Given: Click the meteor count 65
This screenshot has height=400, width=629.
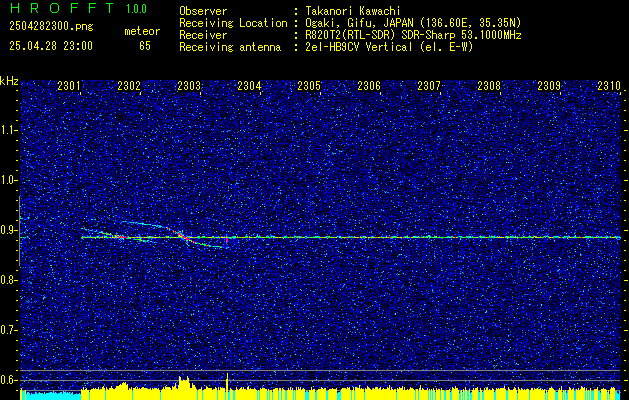Looking at the screenshot, I should point(145,46).
